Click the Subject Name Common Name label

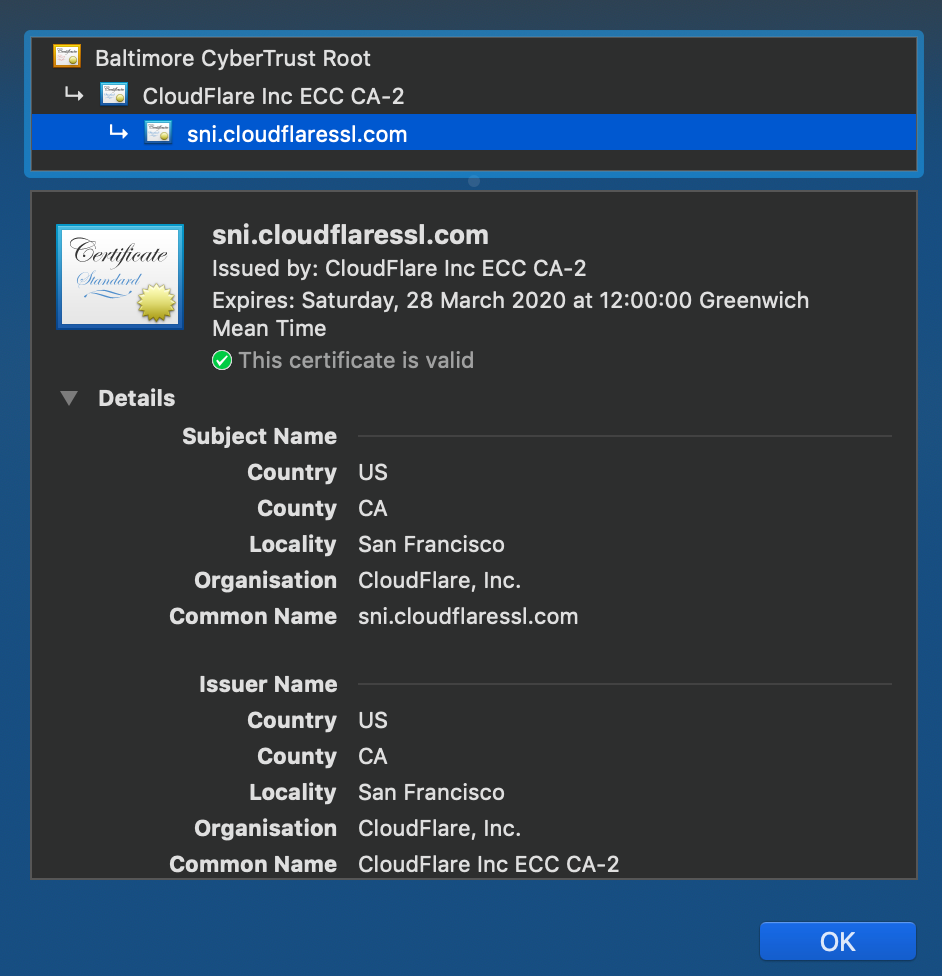point(253,617)
